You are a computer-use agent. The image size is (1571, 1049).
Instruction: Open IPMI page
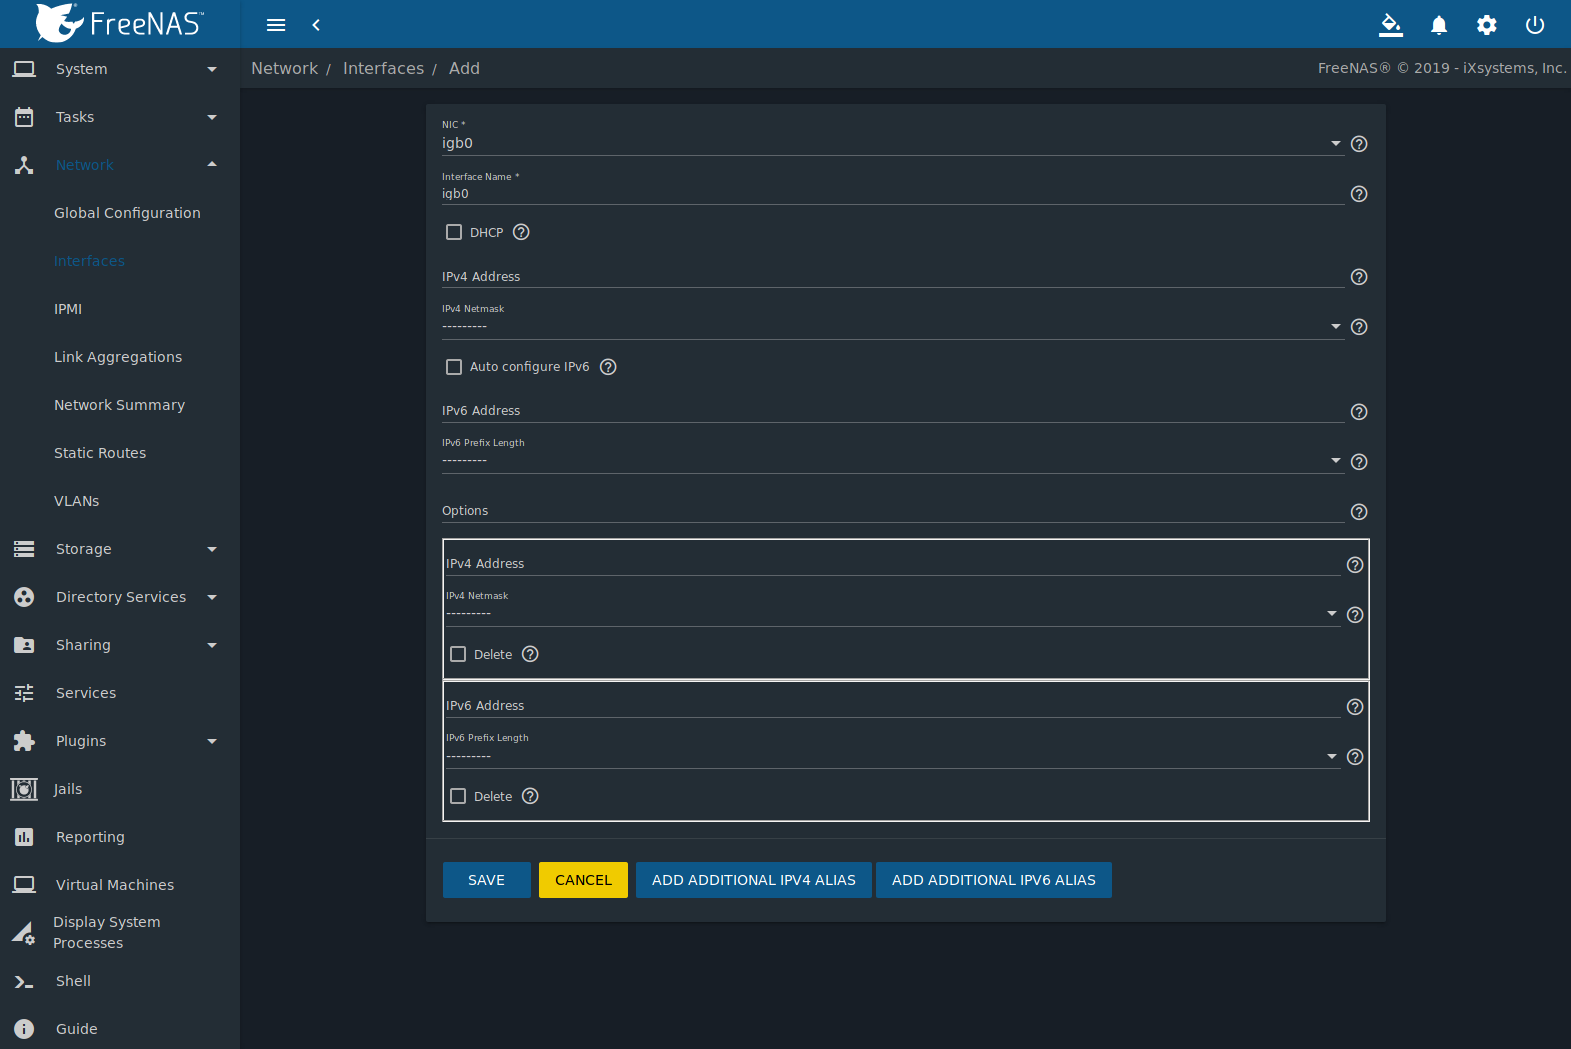(68, 309)
